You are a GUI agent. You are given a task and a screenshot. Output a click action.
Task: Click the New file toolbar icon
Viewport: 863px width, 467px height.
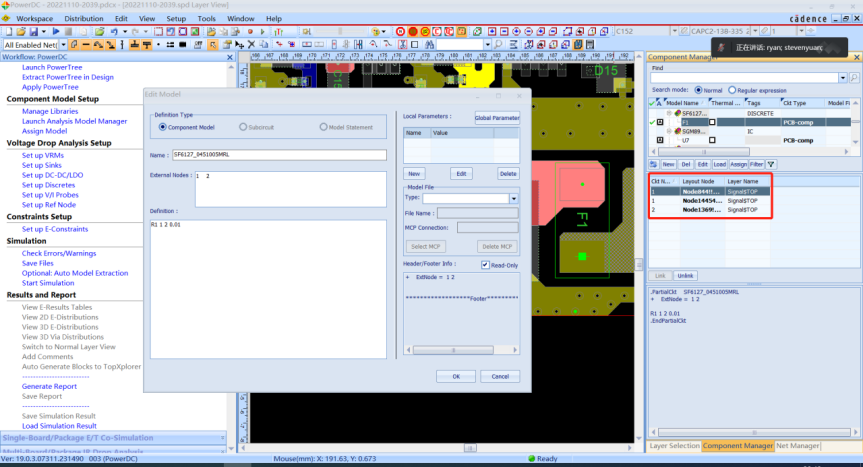click(9, 31)
